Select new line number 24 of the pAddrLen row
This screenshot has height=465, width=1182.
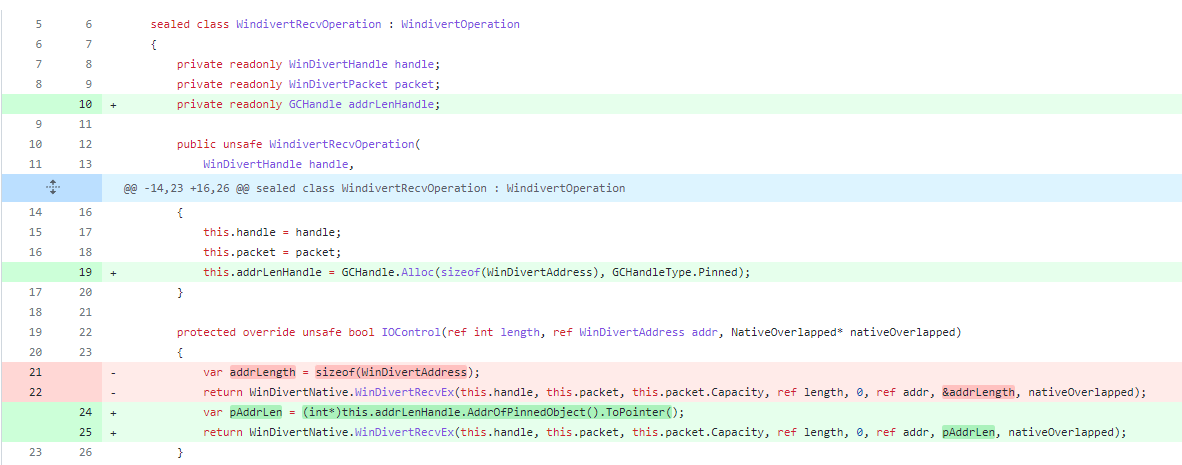point(85,413)
